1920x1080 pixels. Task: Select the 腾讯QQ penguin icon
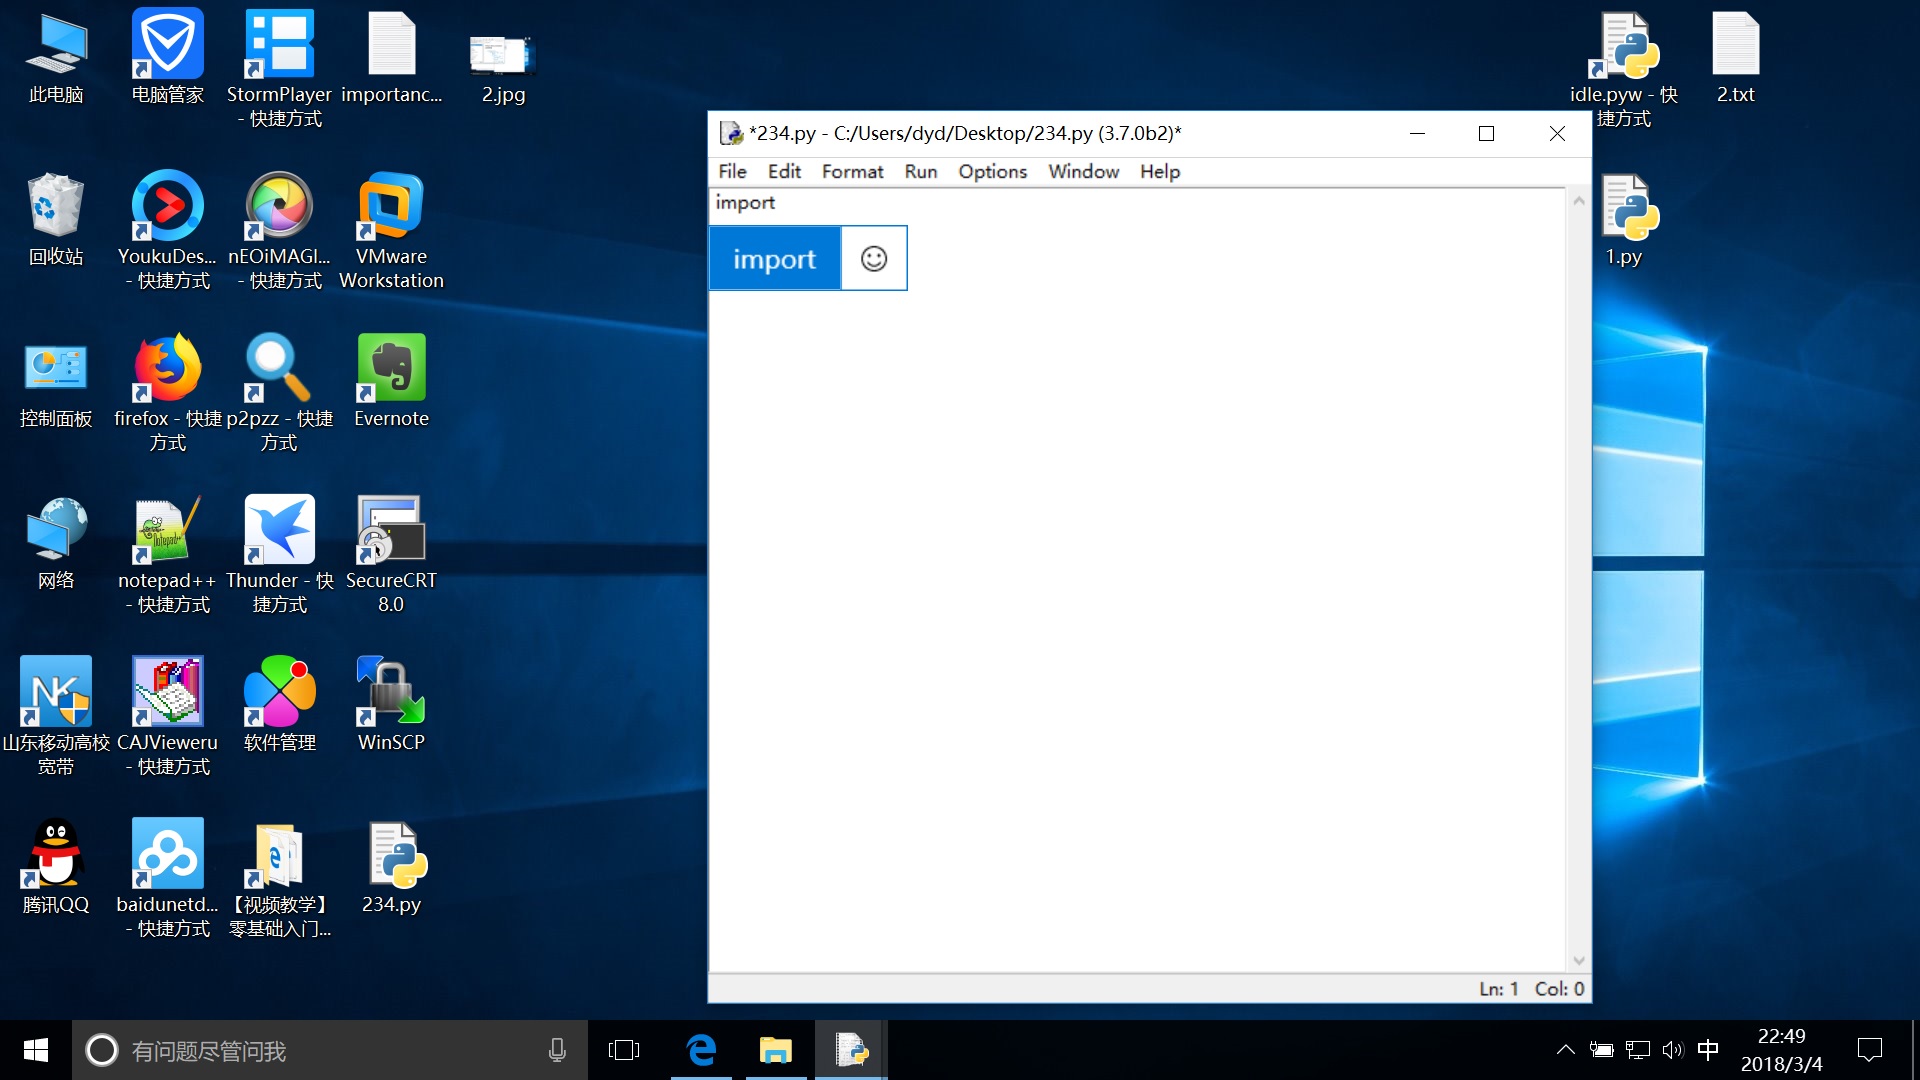[x=56, y=868]
